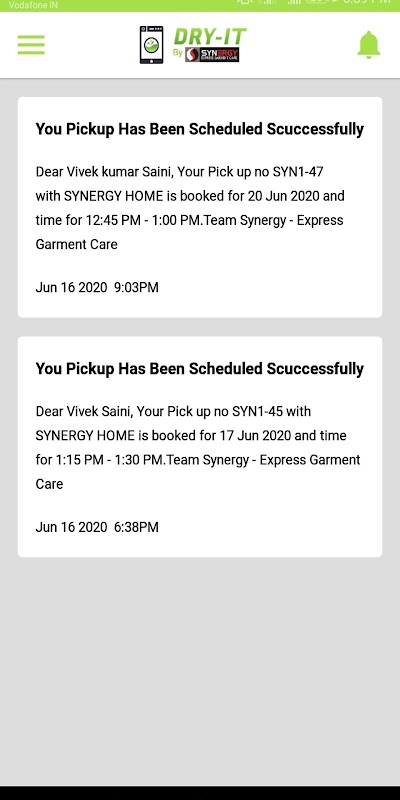Tap the Jun 16 2020 6:38PM timestamp

pyautogui.click(x=97, y=527)
